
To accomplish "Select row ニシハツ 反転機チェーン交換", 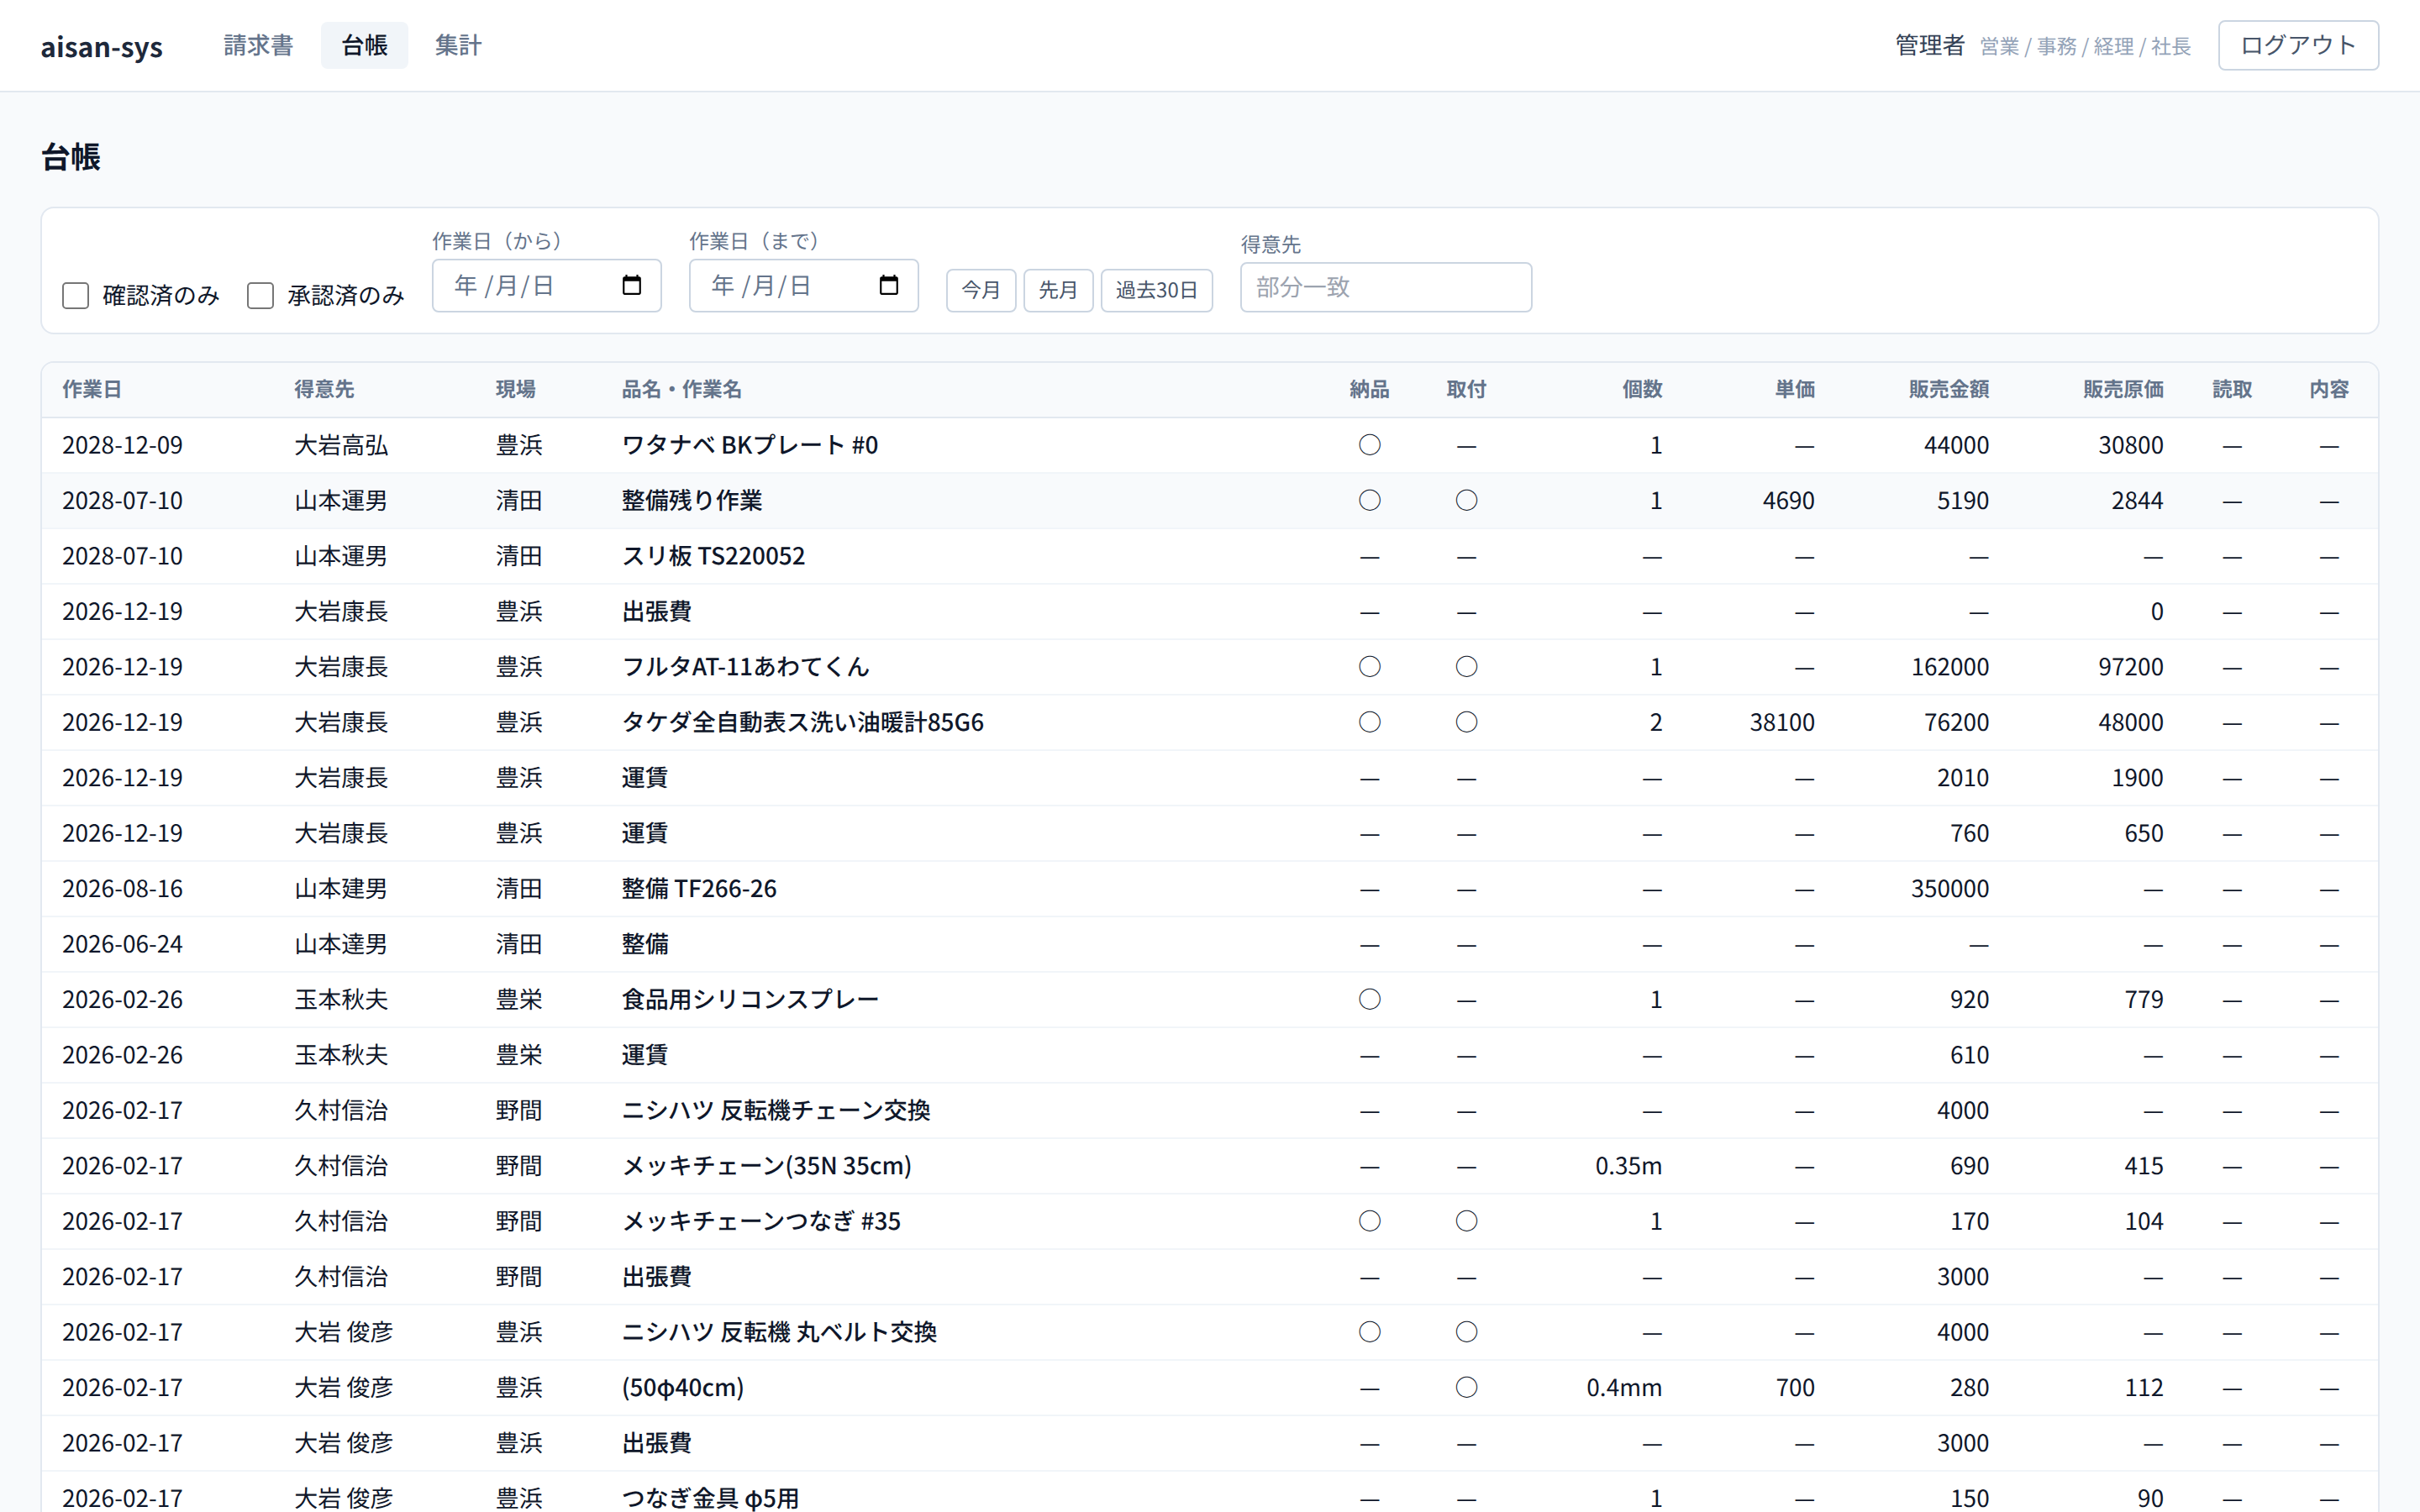I will click(1209, 1110).
